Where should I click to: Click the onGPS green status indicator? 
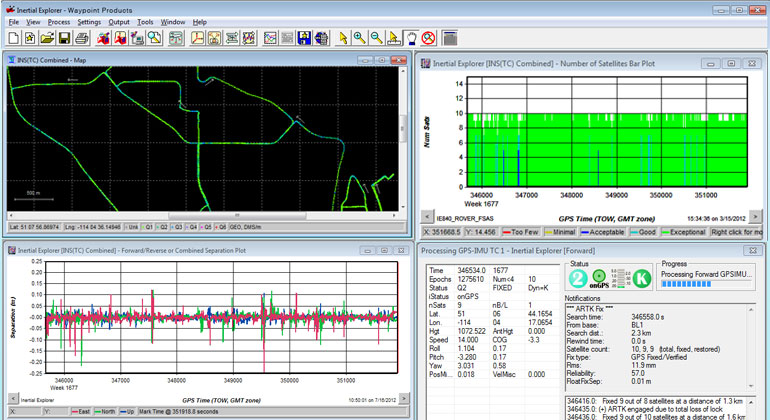(x=599, y=278)
